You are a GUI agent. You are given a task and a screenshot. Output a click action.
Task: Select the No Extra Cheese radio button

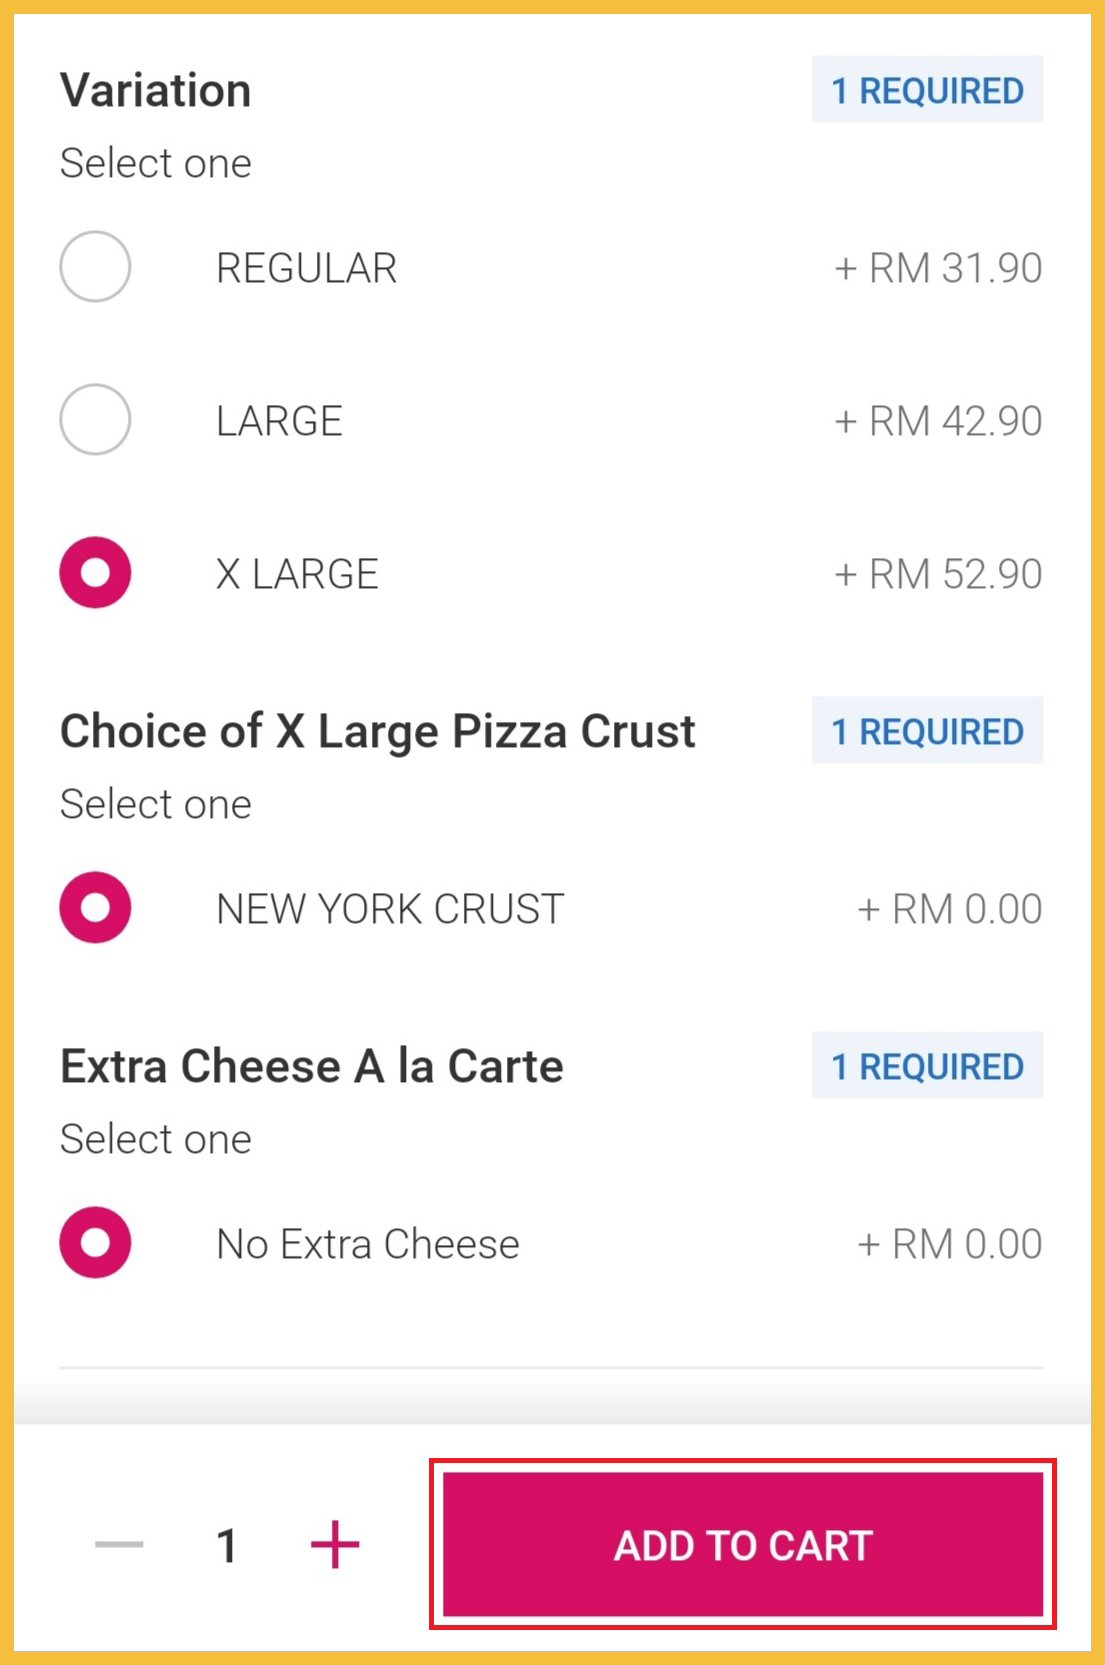point(95,1243)
